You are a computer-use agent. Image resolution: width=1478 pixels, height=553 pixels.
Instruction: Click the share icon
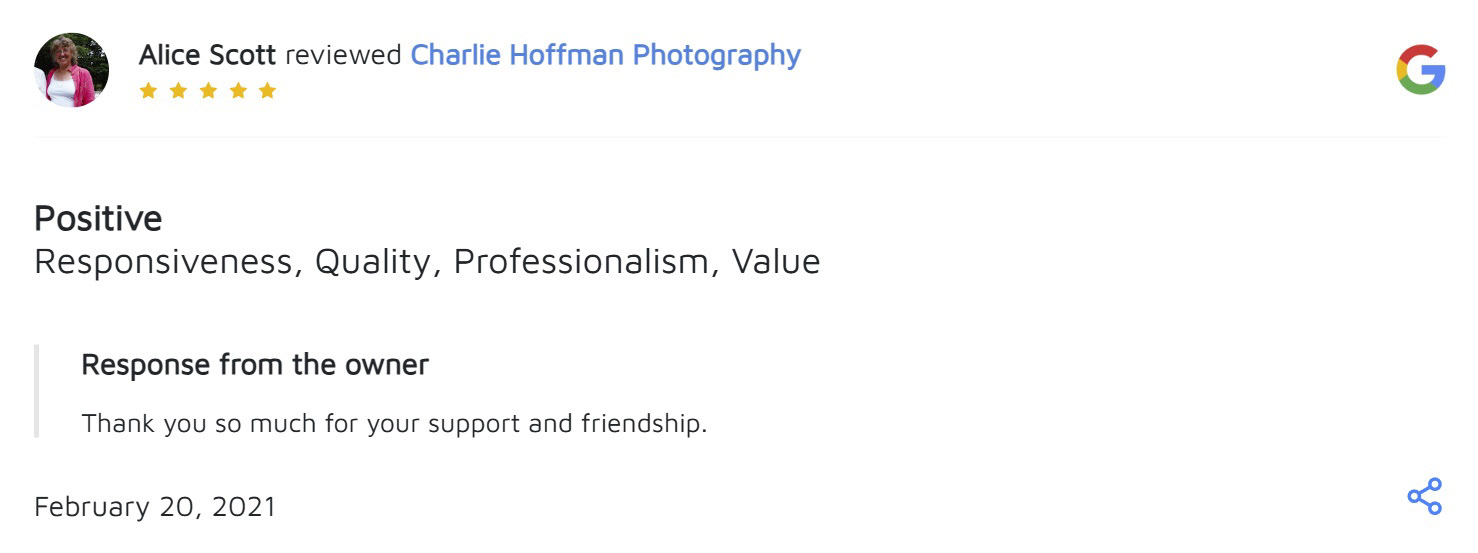click(x=1424, y=496)
